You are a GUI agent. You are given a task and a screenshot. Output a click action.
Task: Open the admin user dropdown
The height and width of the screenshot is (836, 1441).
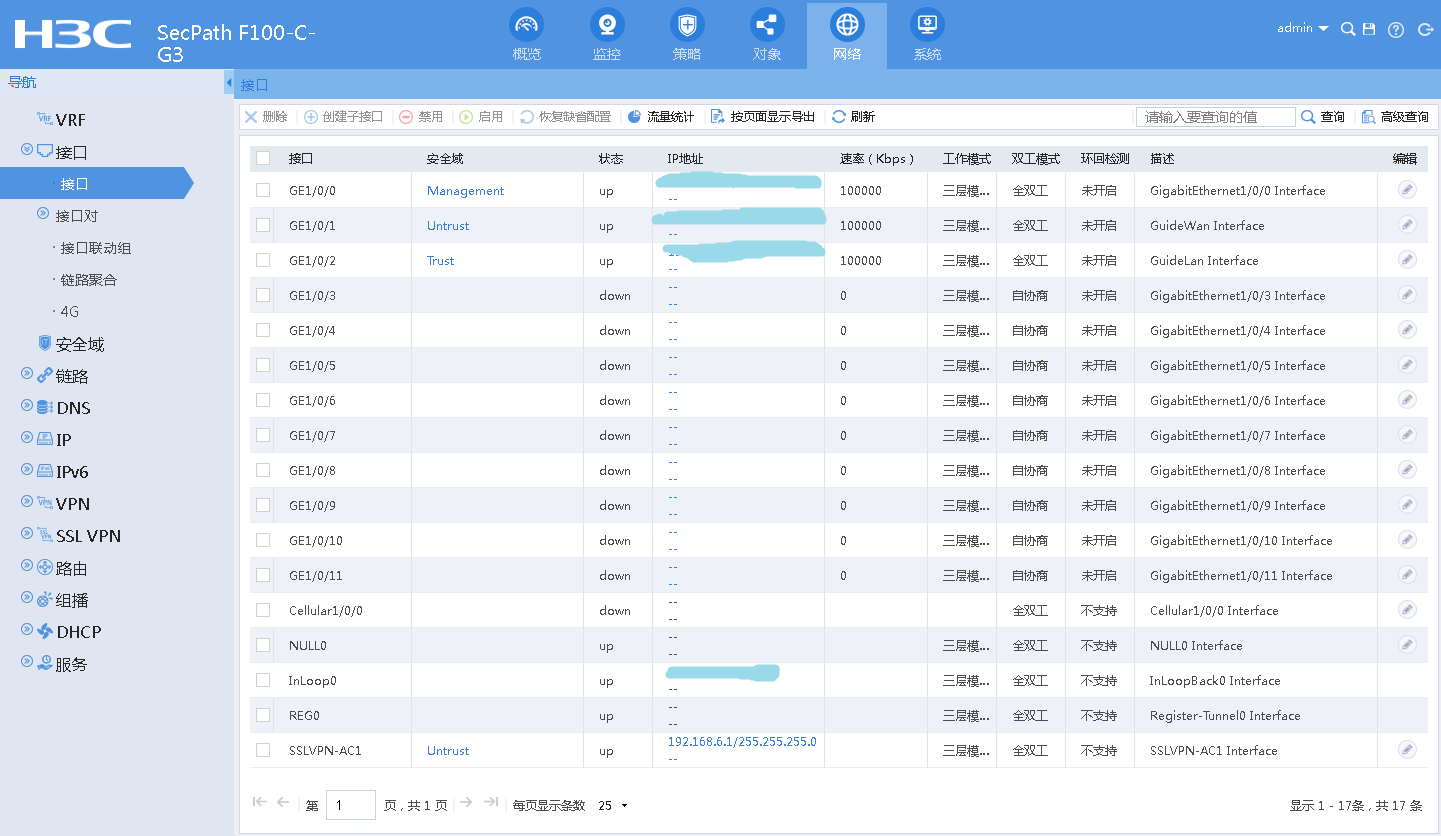pos(1302,29)
